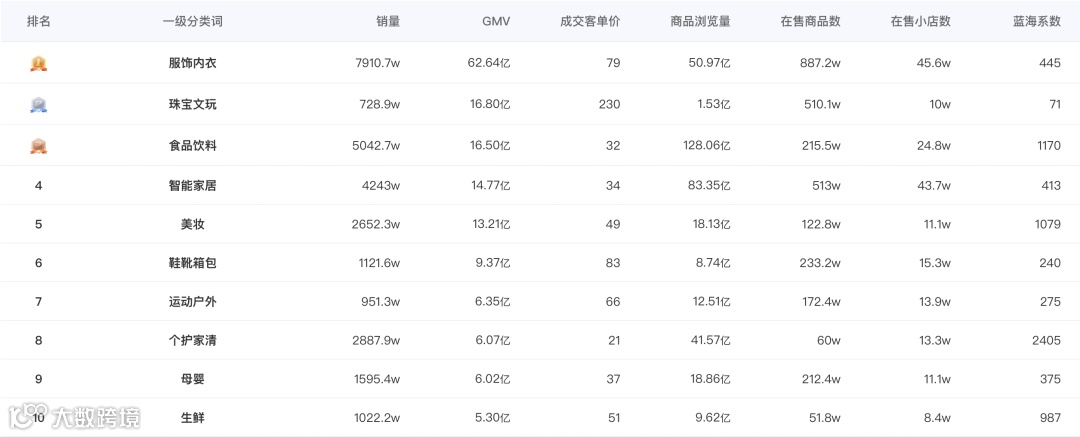
Task: Open the 珠宝文玩 category
Action: coord(192,104)
